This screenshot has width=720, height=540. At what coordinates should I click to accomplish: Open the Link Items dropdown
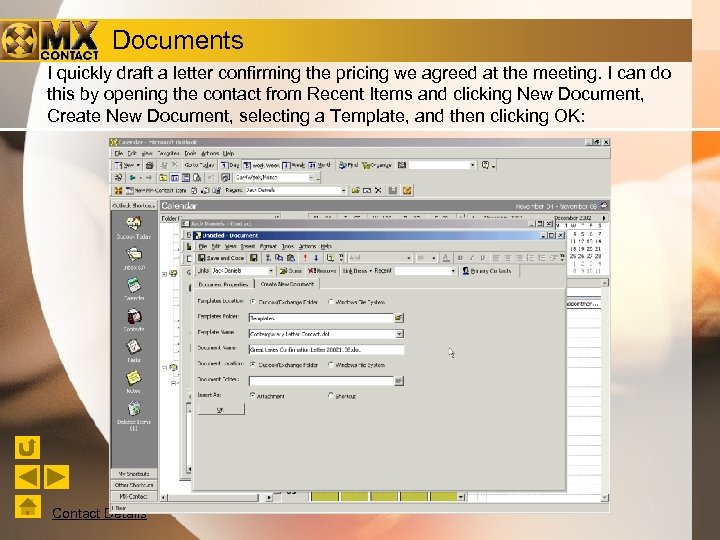pos(357,271)
